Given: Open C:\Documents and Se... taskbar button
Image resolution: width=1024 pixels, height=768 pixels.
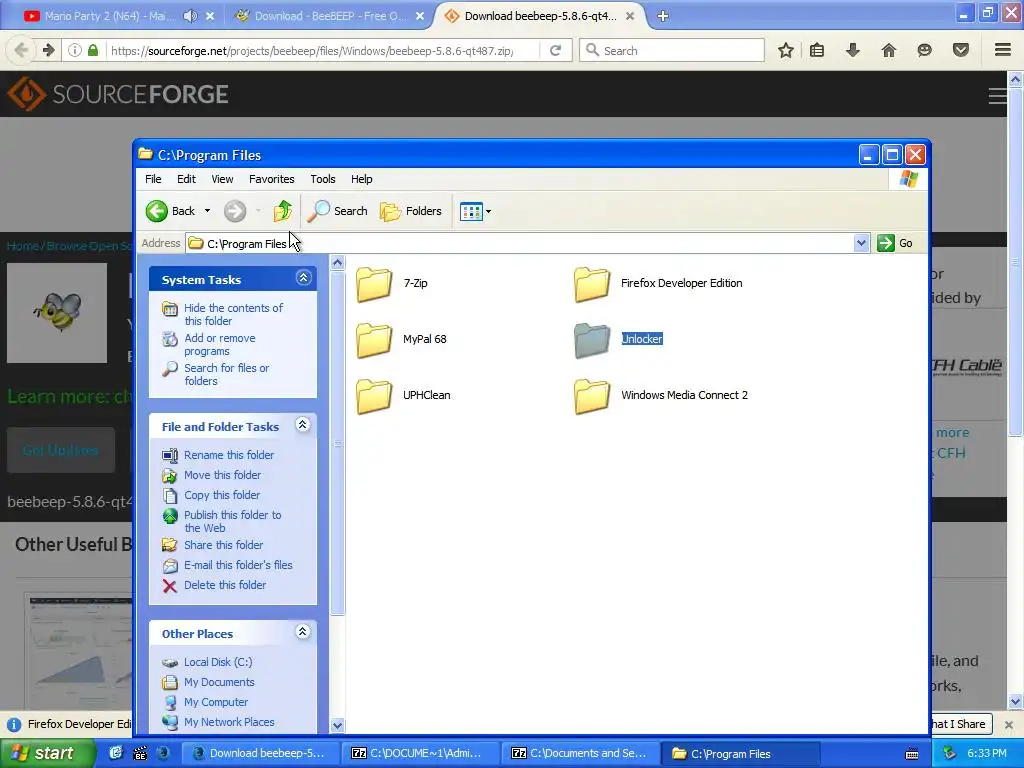Looking at the screenshot, I should (581, 754).
